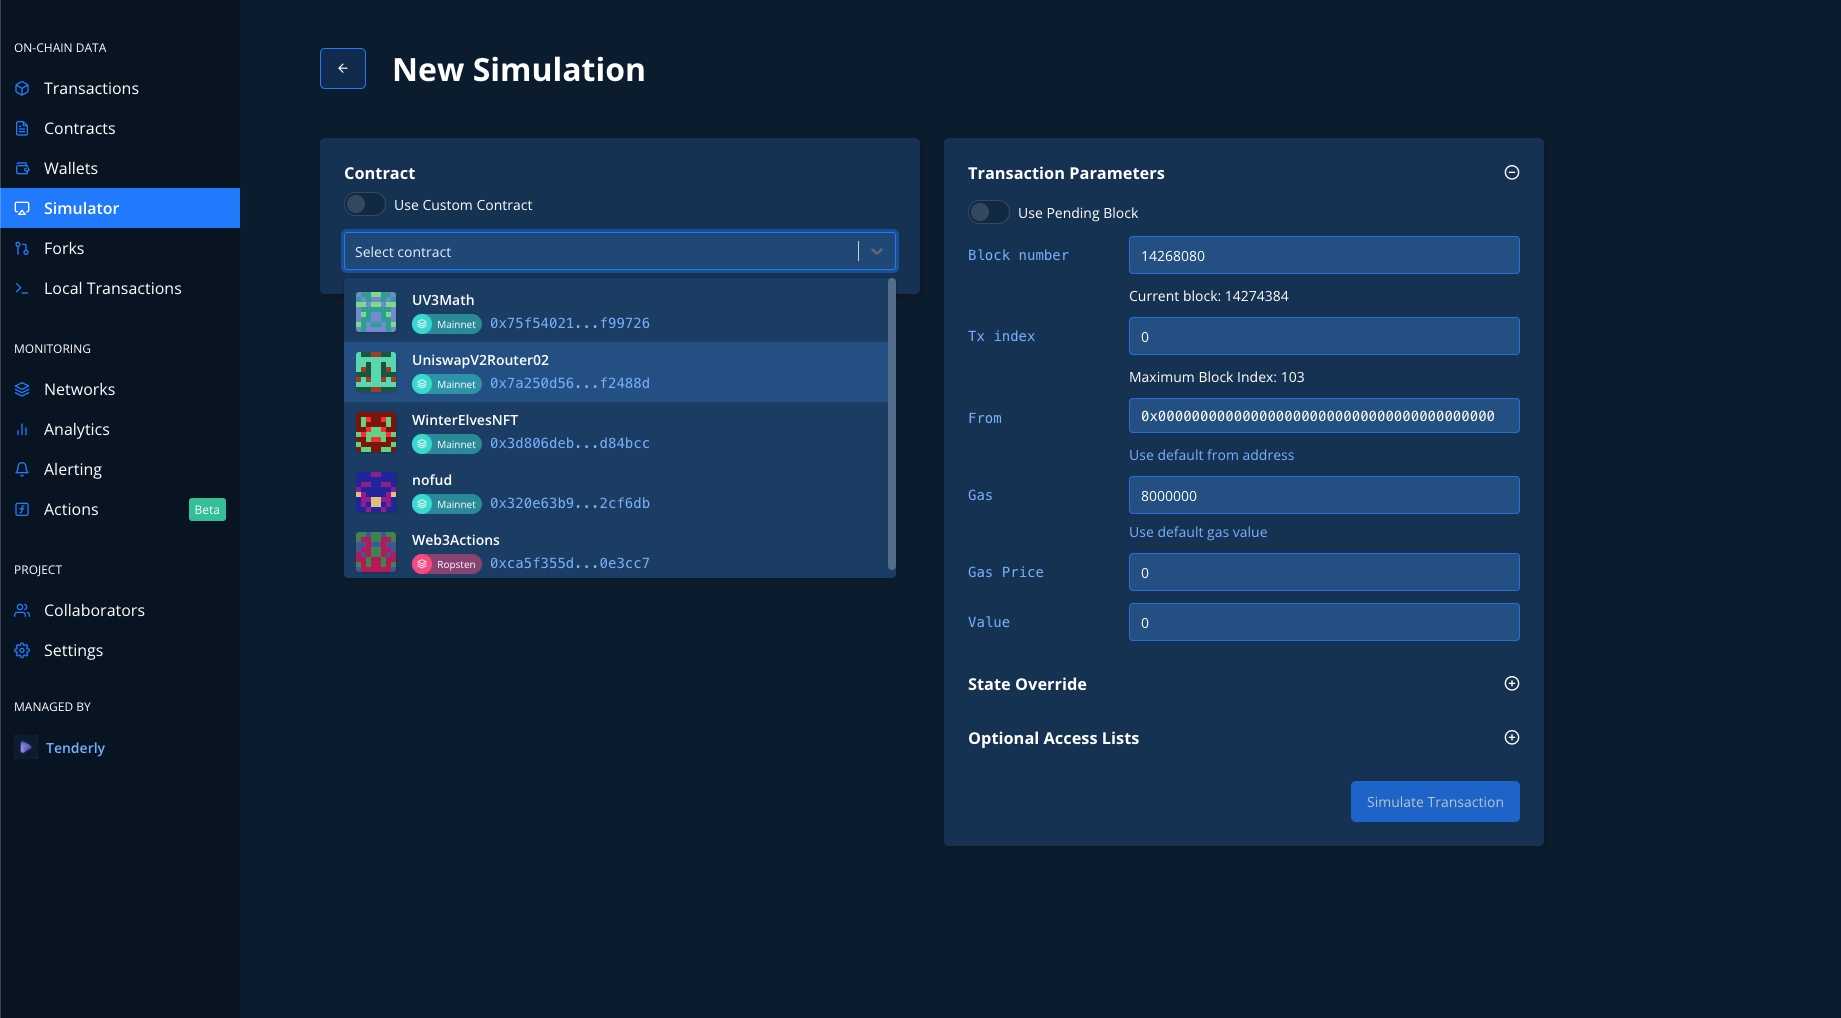Open the Select contract dropdown arrow
This screenshot has height=1018, width=1841.
click(877, 251)
